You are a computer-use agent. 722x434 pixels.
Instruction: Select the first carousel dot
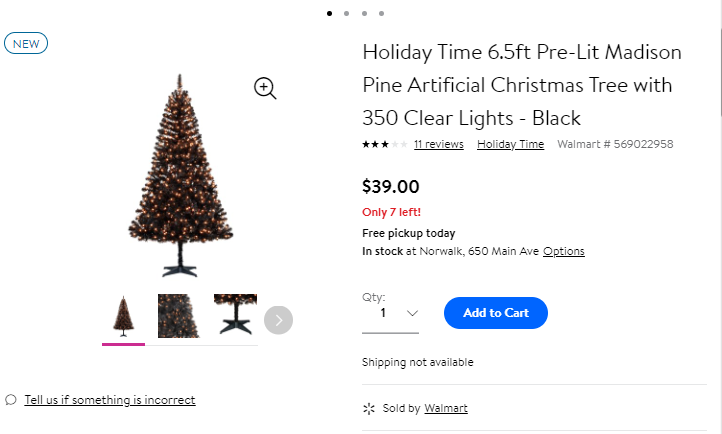329,14
